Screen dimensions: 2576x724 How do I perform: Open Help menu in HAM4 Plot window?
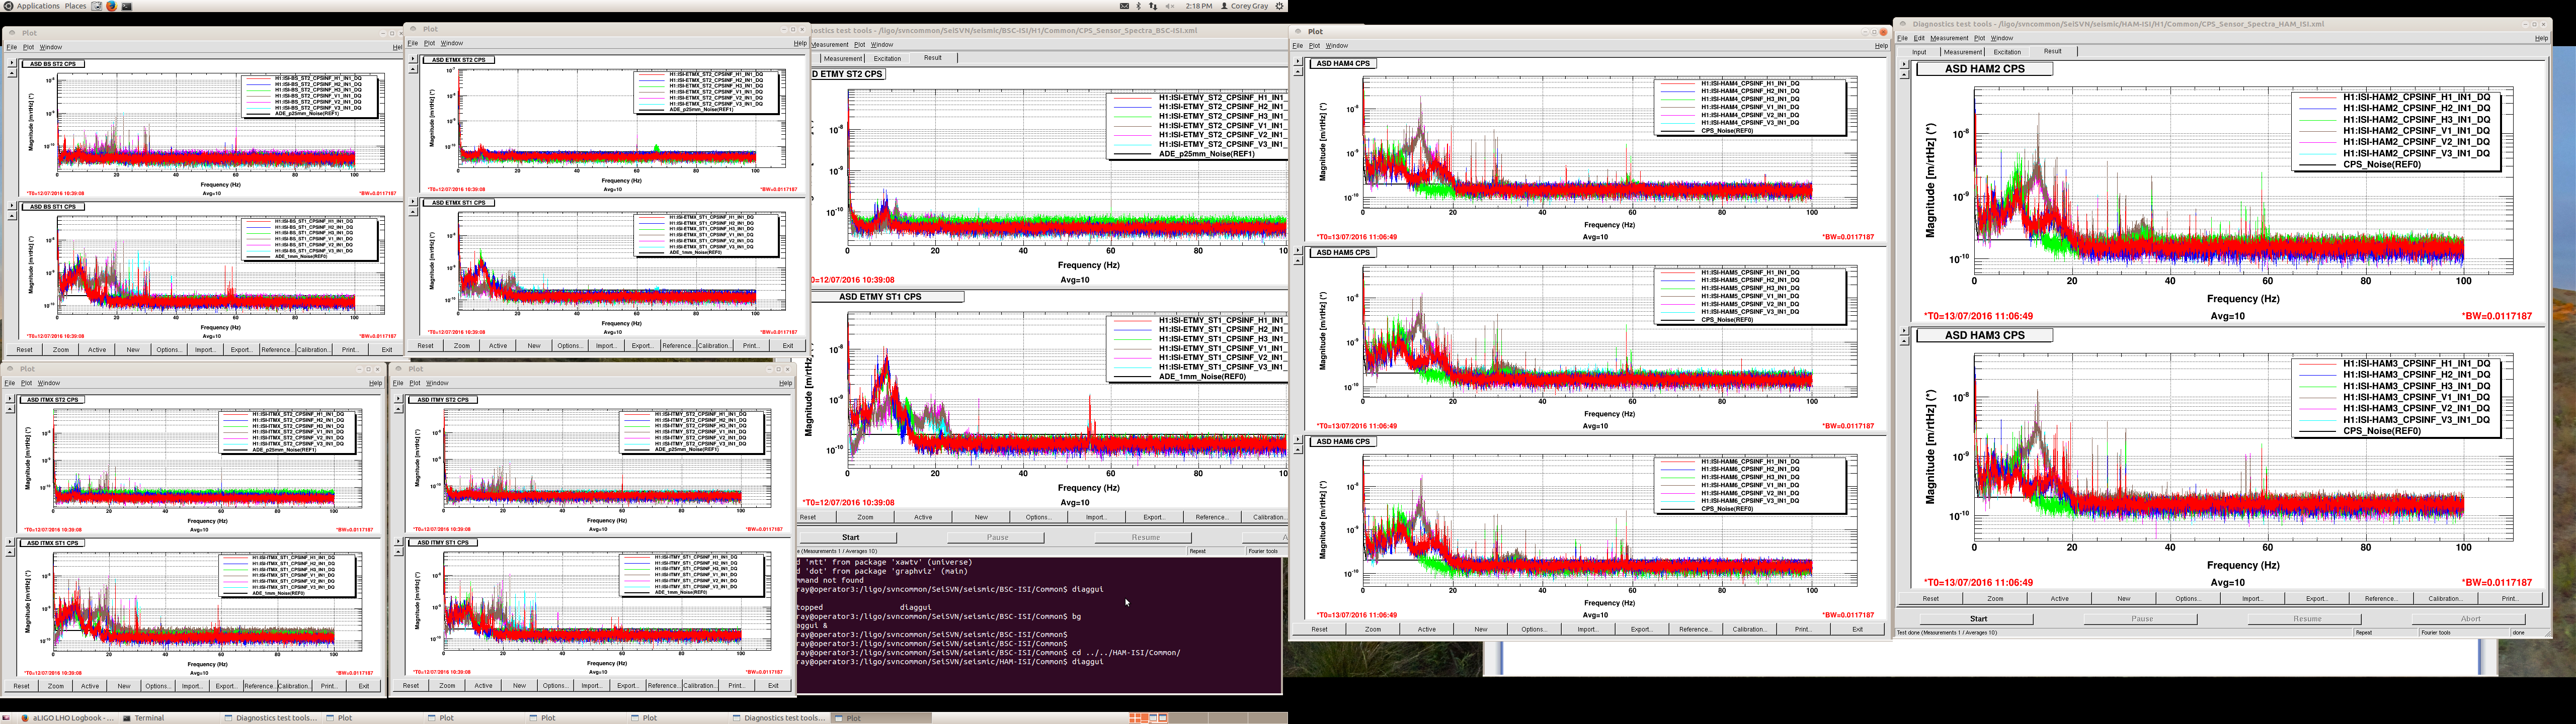tap(1881, 45)
